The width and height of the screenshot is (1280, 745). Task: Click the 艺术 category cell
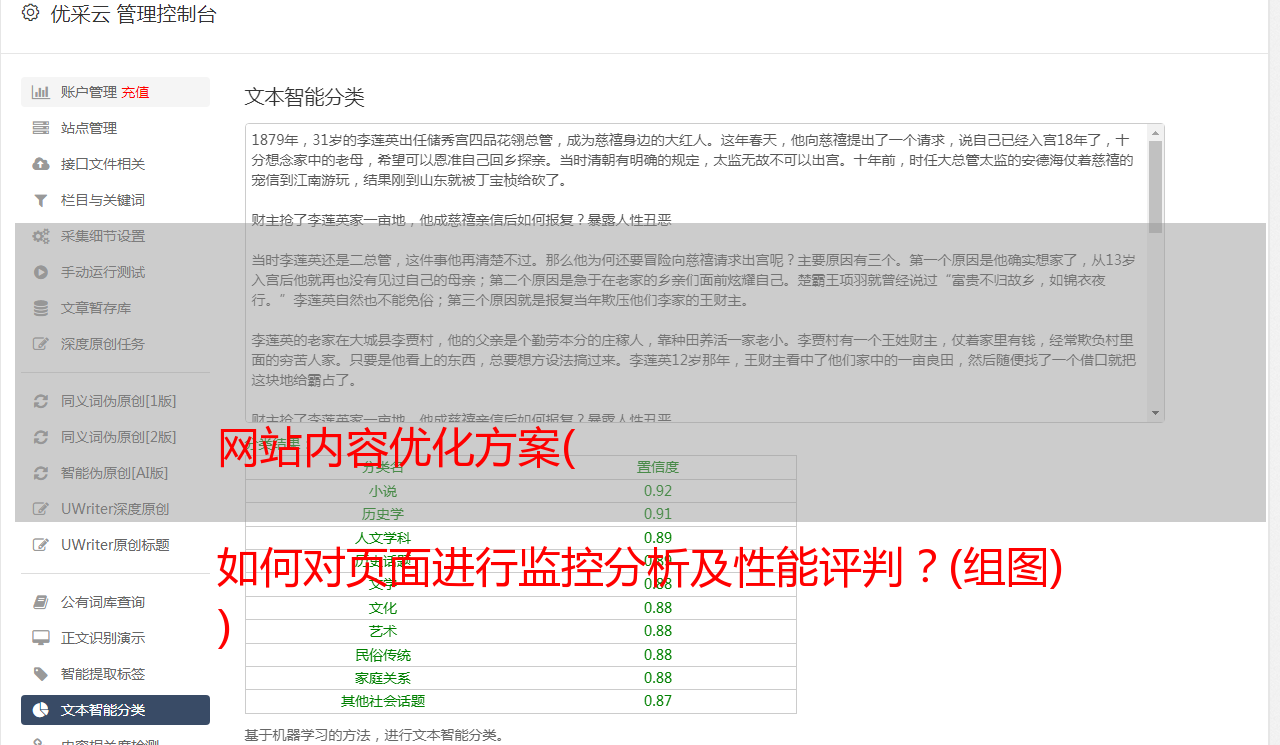(x=383, y=631)
